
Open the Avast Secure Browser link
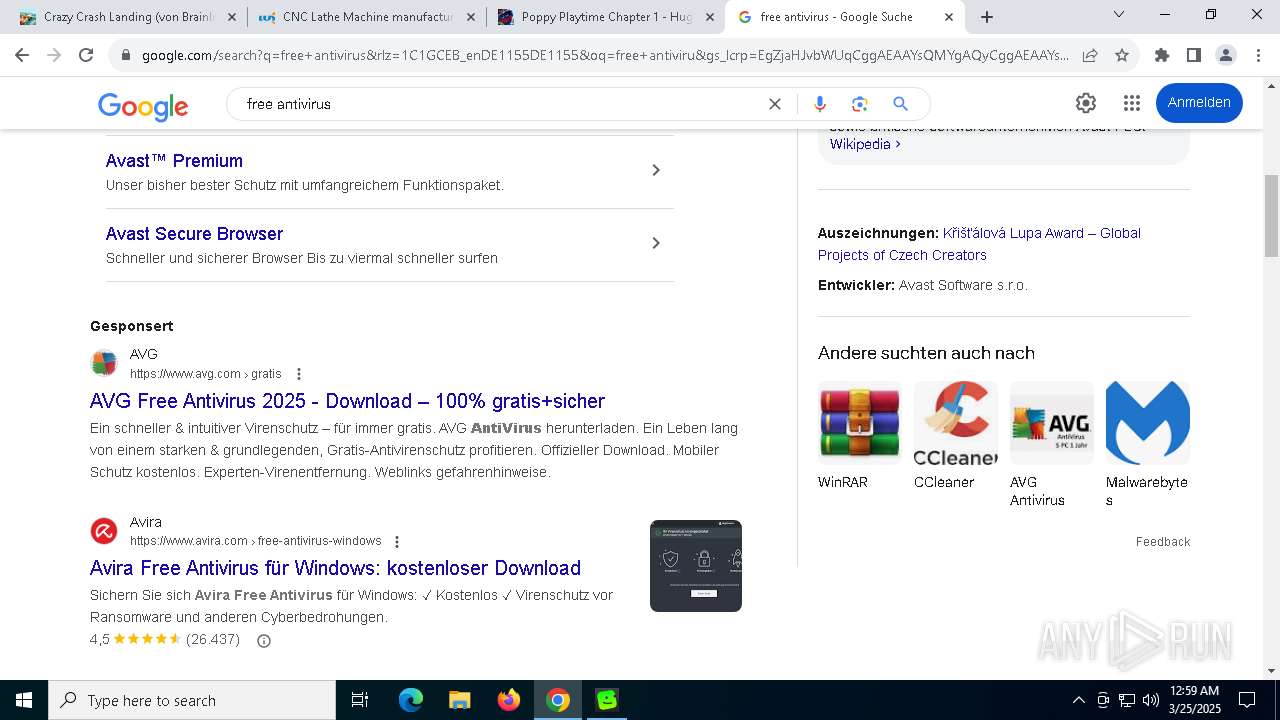pyautogui.click(x=194, y=234)
